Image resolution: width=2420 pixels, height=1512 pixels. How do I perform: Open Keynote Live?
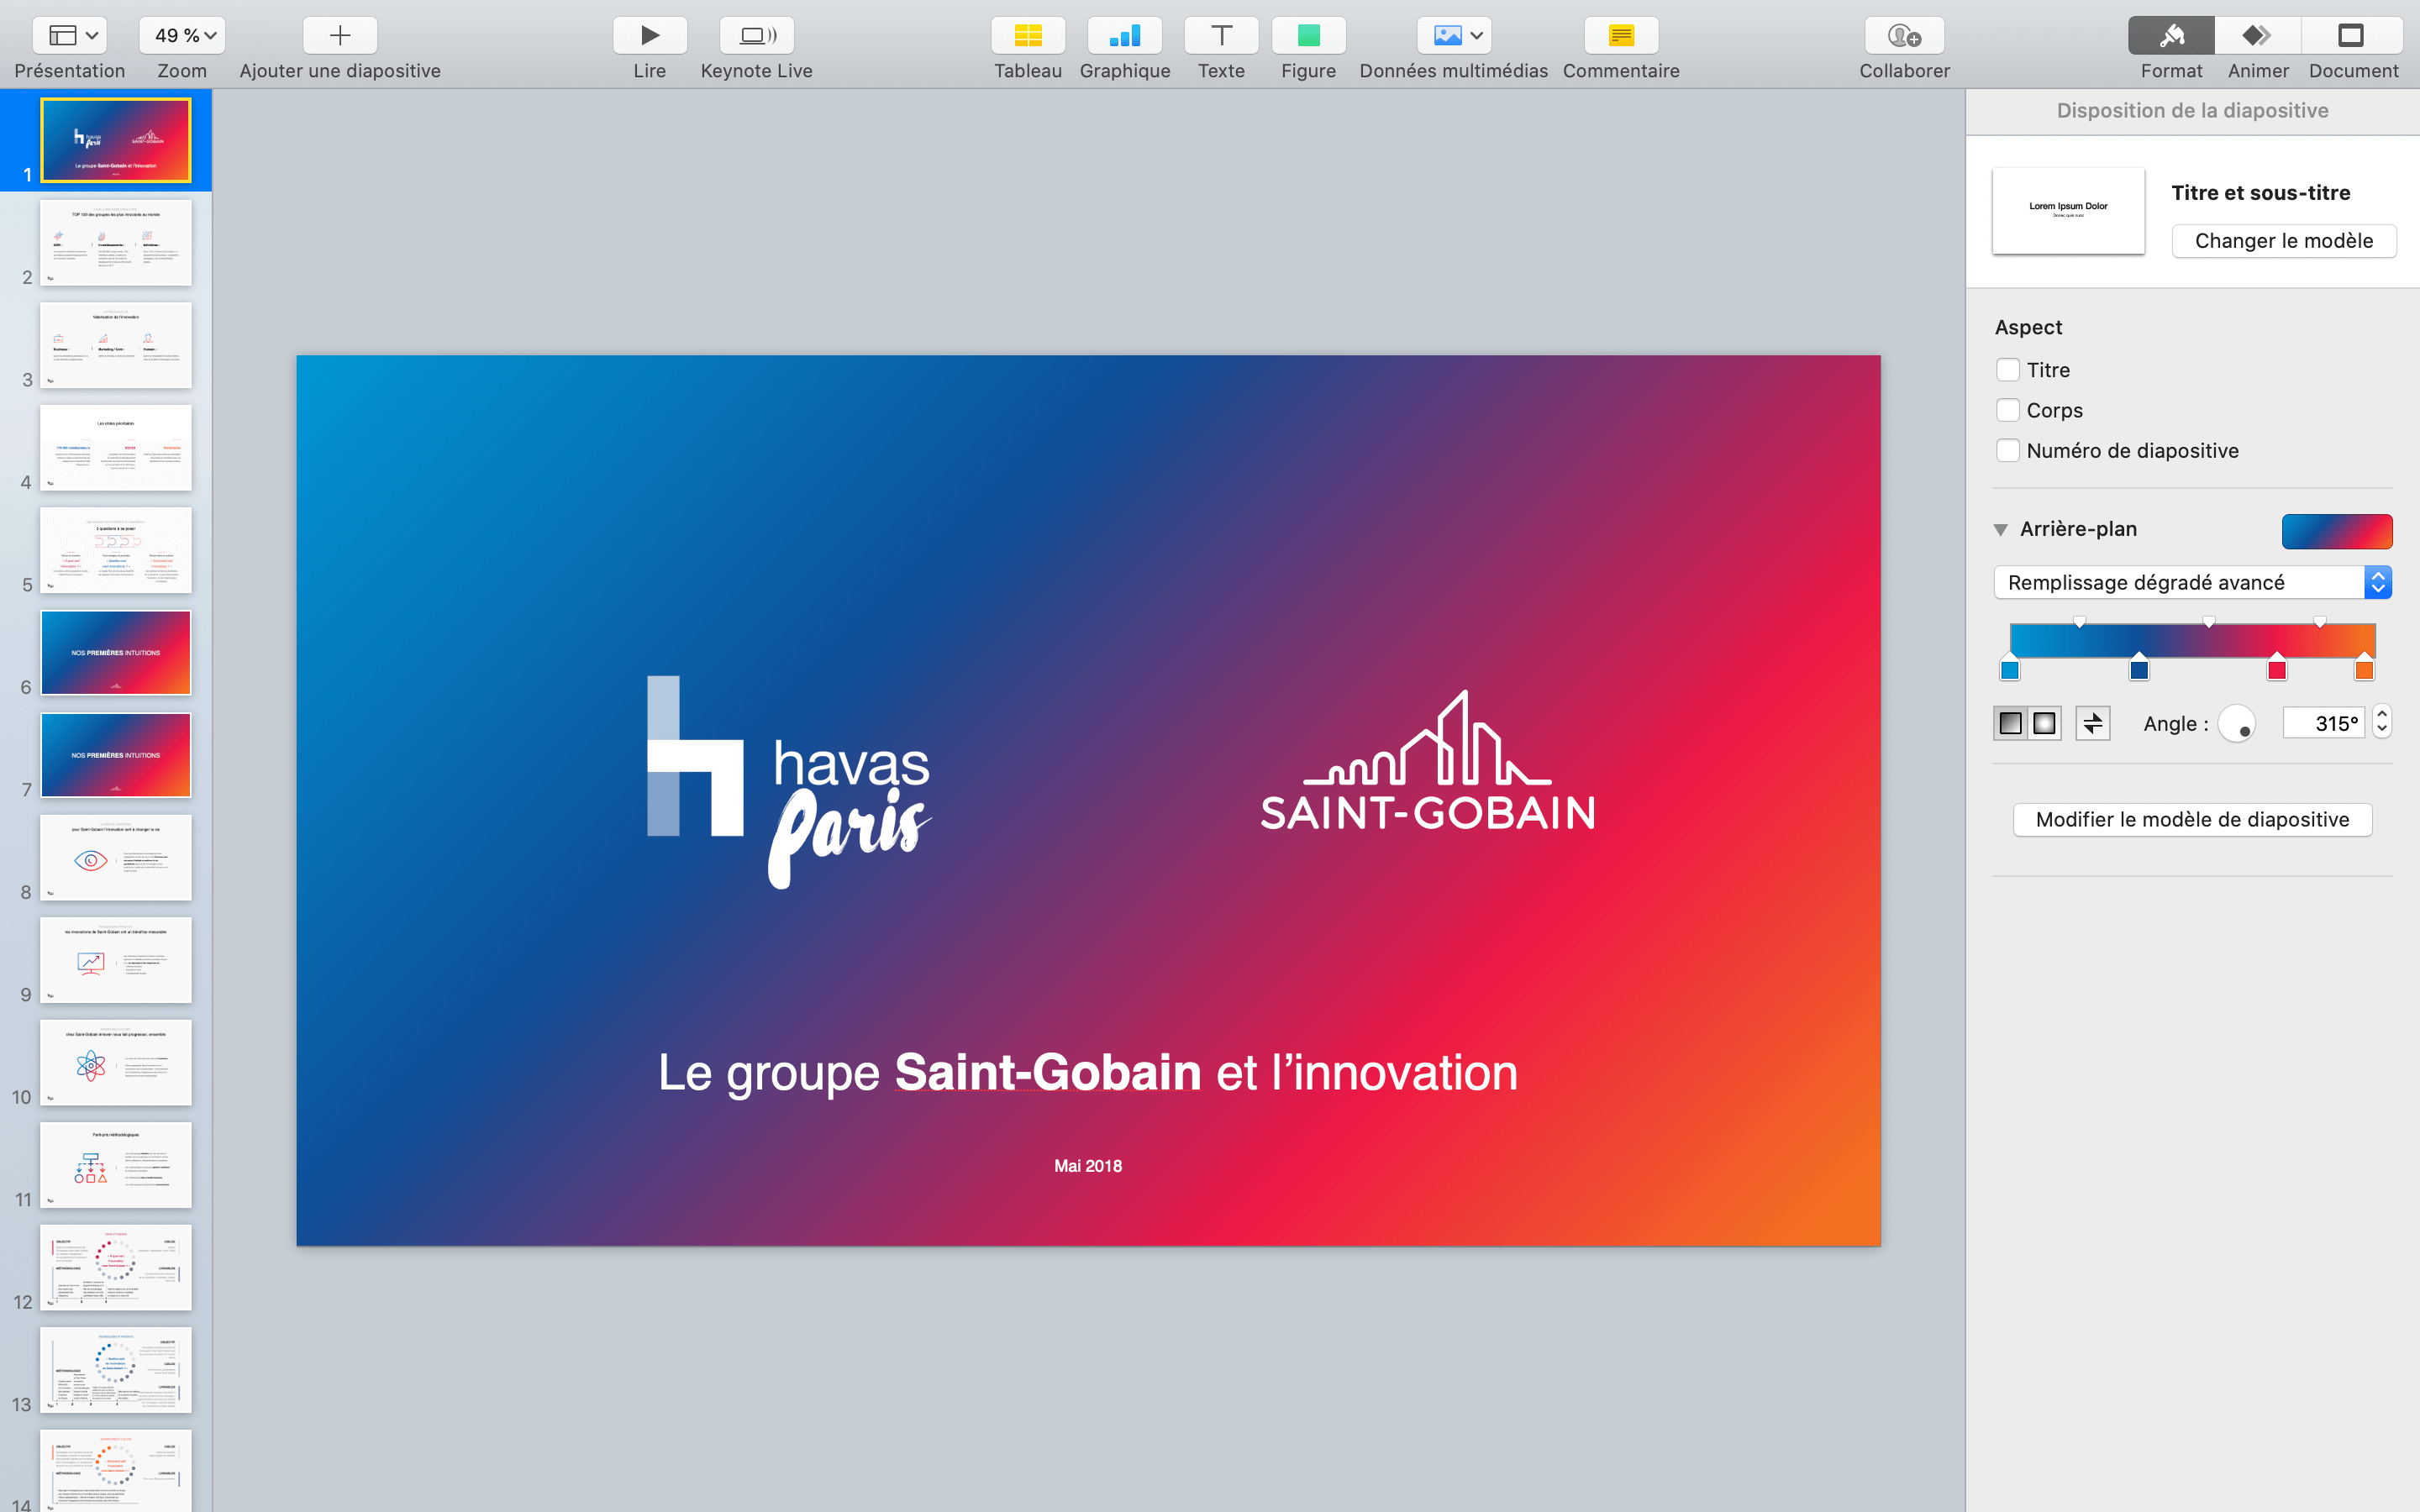pos(756,36)
